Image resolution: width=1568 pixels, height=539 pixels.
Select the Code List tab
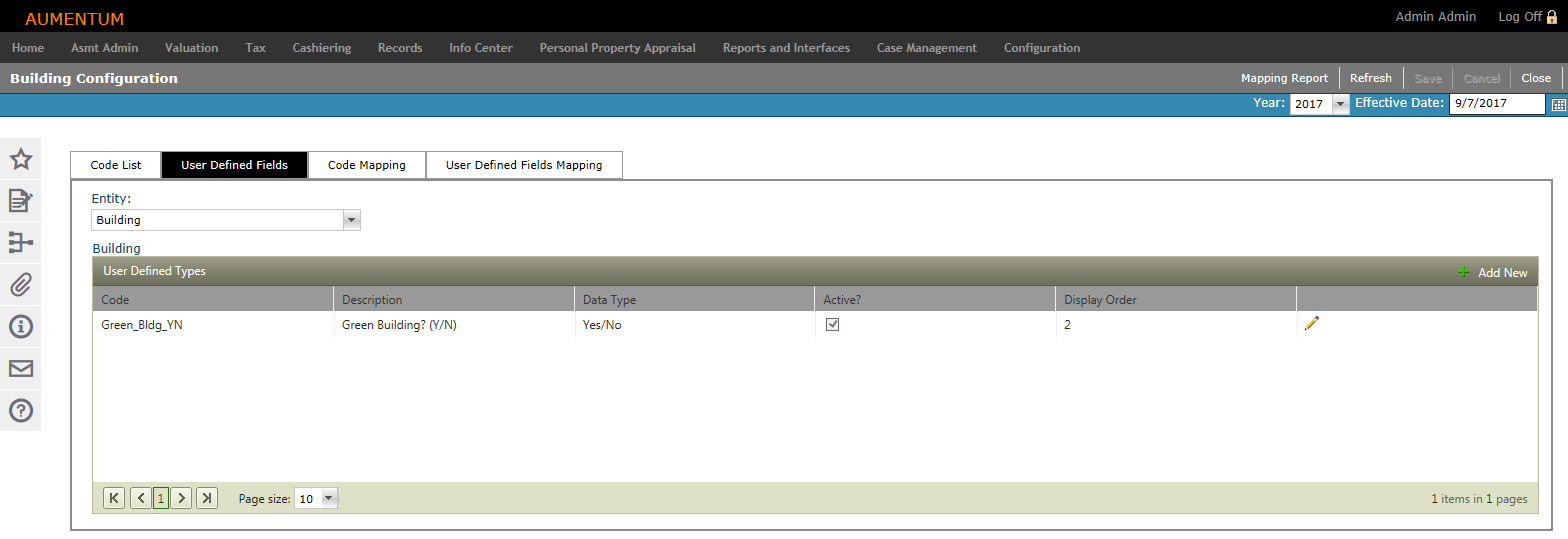click(116, 165)
